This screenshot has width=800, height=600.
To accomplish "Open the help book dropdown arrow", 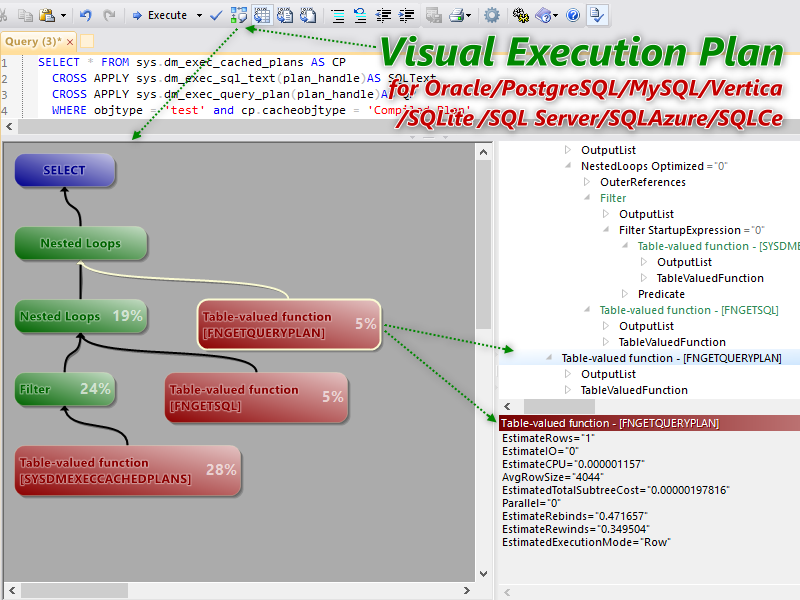I will [x=556, y=15].
